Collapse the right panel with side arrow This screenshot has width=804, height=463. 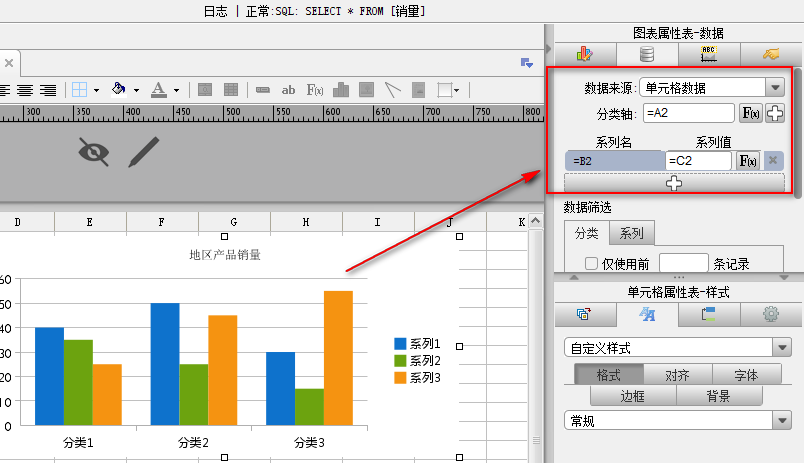[549, 49]
